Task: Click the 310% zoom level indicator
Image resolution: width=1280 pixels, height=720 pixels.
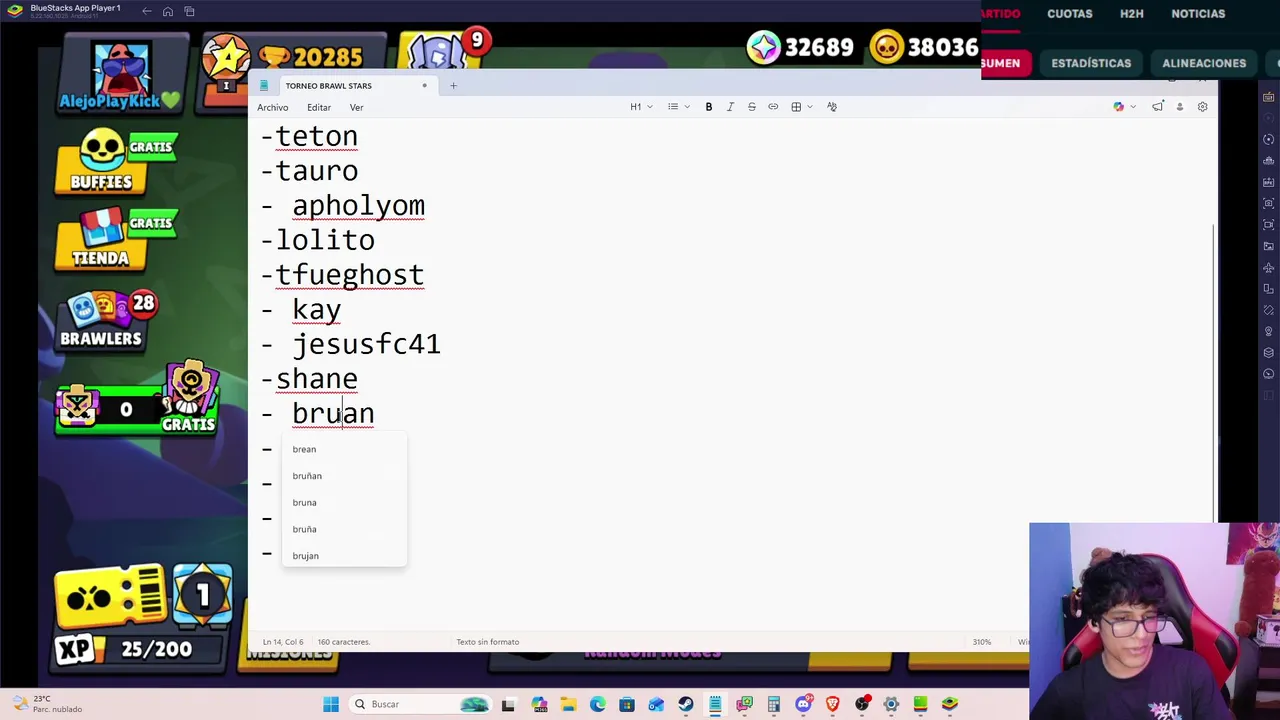Action: 982,642
